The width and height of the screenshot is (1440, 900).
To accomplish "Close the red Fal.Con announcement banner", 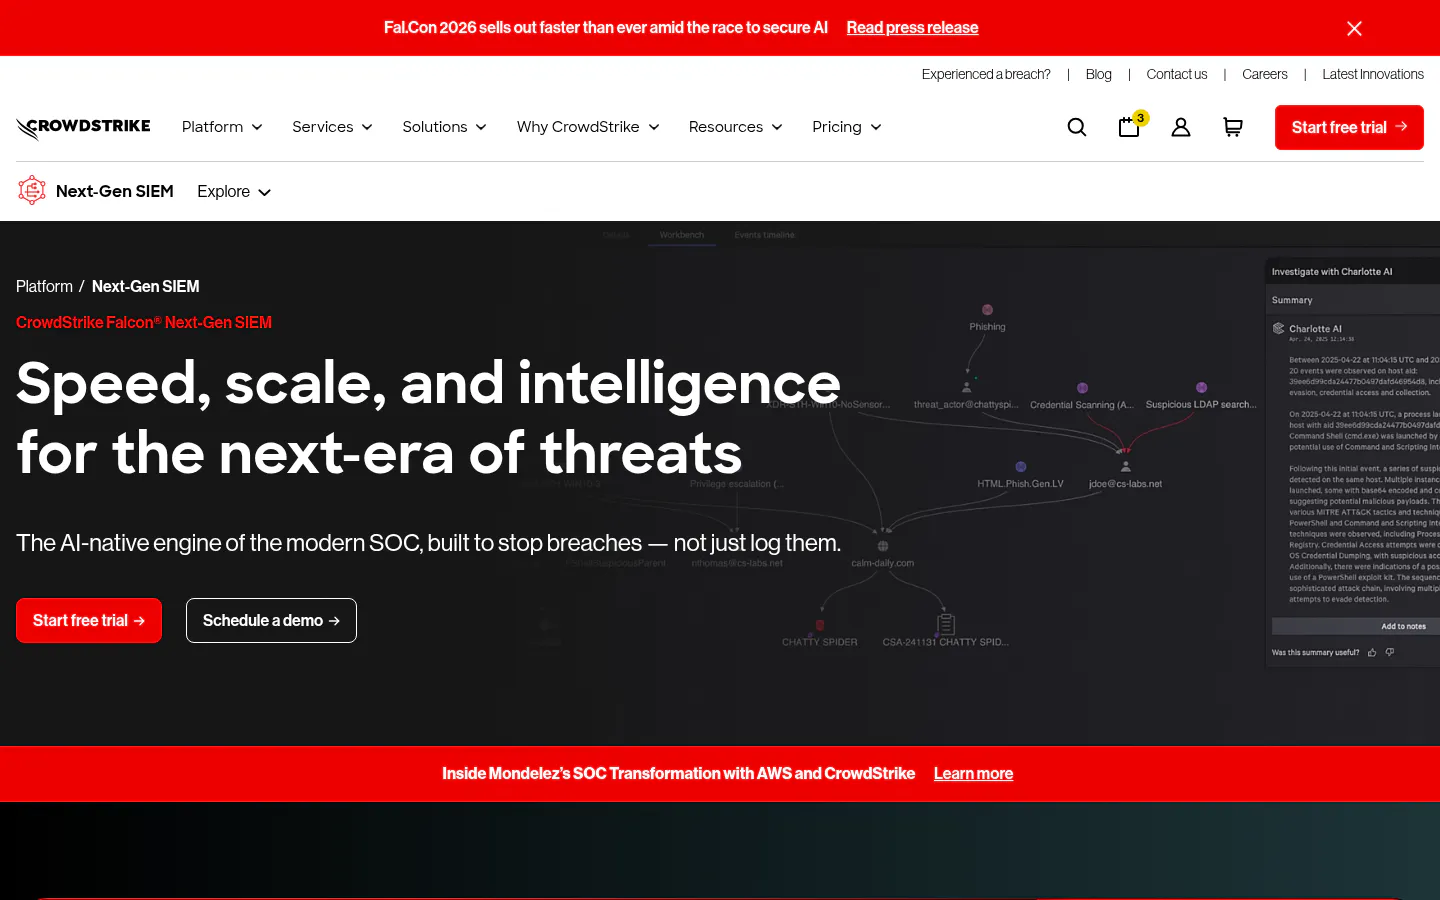I will point(1354,28).
